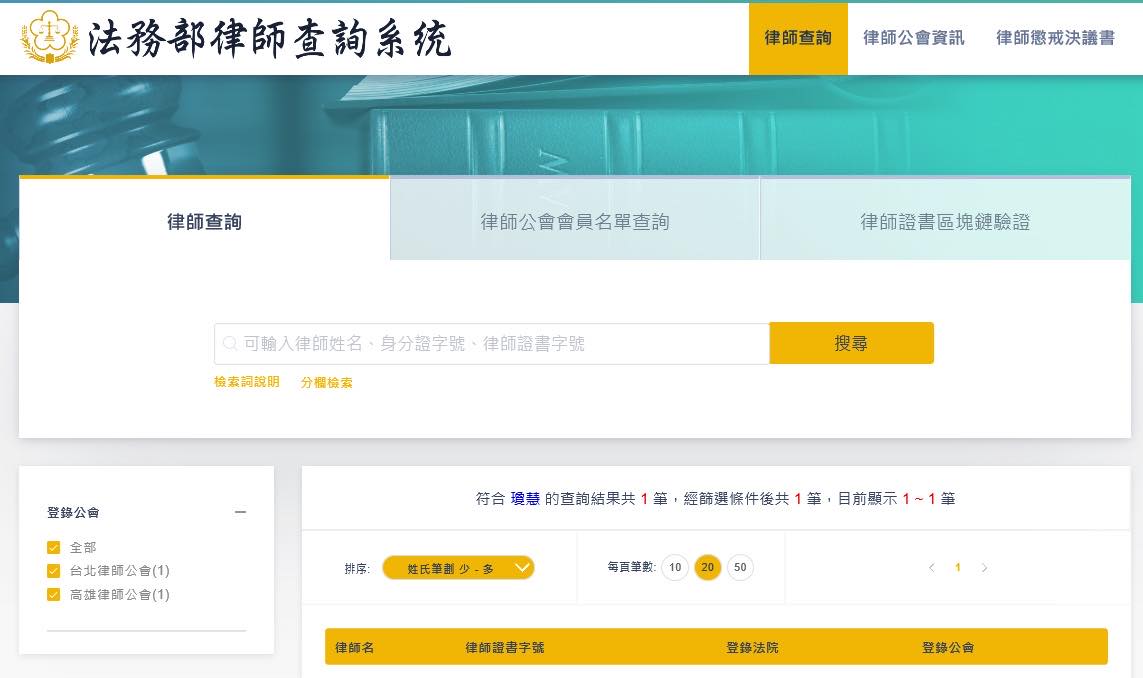
Task: Toggle the 台北律師公會 checkbox
Action: (53, 571)
